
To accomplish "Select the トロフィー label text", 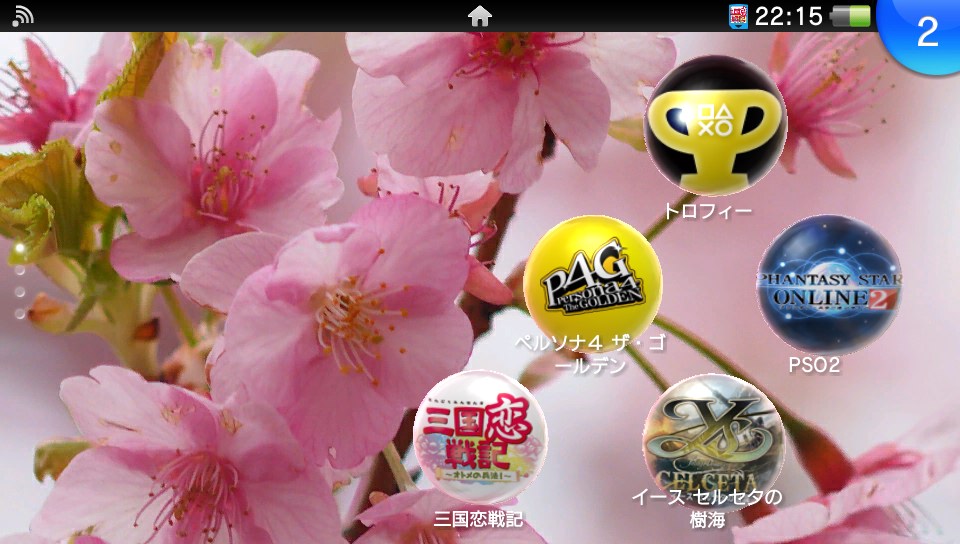I will 708,211.
